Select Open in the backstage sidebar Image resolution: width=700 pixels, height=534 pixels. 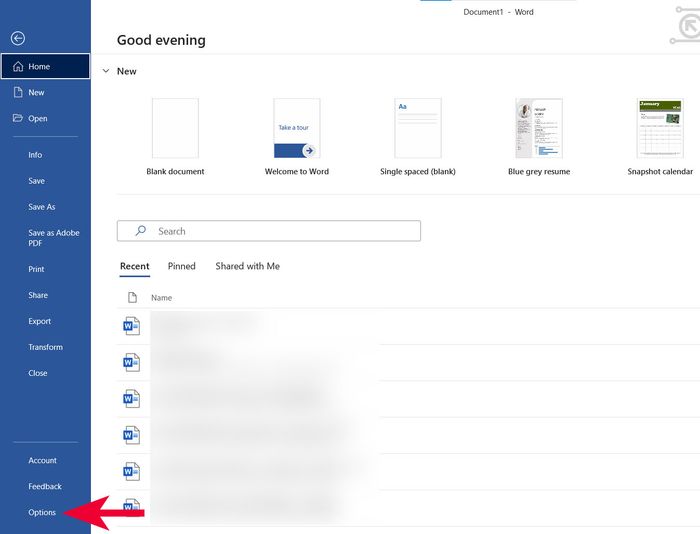pos(46,118)
